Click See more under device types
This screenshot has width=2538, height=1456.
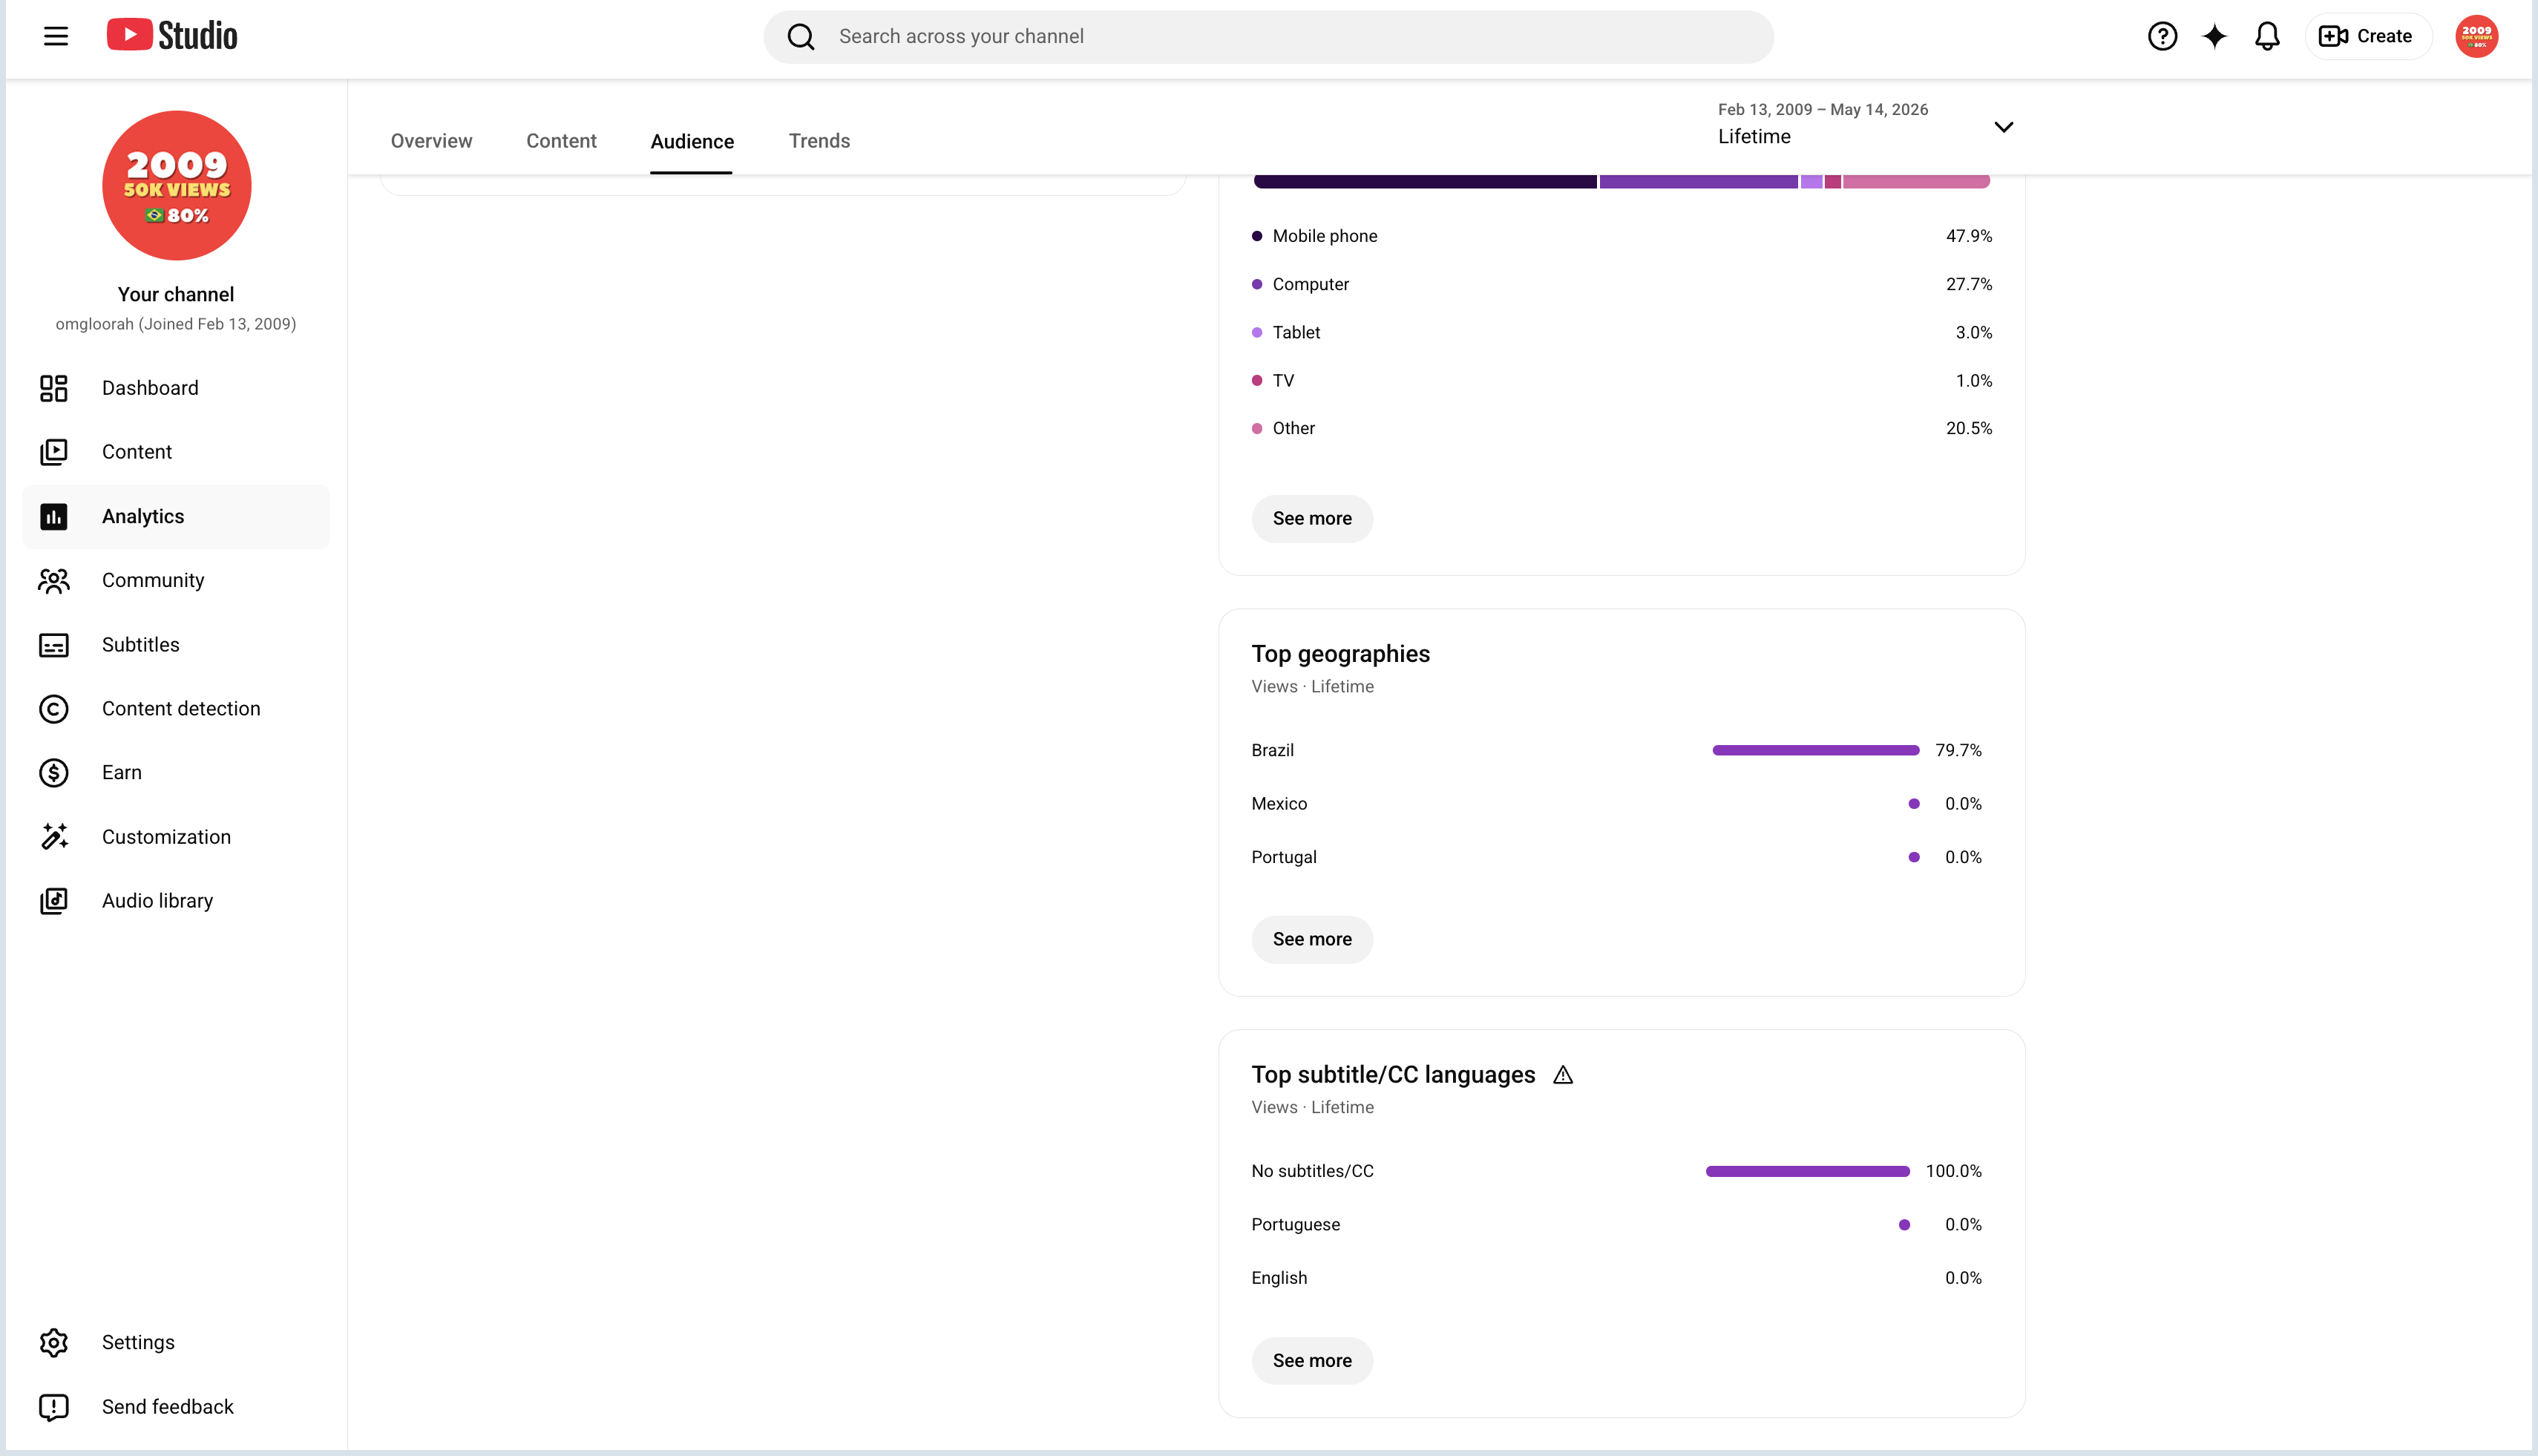click(x=1312, y=519)
